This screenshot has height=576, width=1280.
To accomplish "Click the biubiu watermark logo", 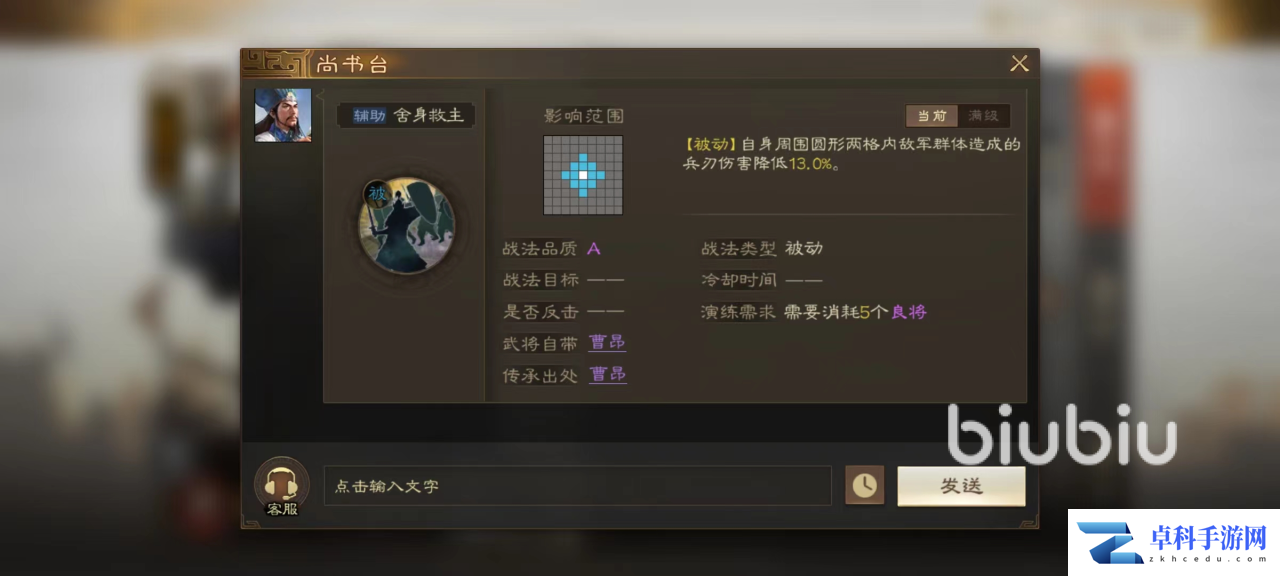I will (x=1061, y=433).
